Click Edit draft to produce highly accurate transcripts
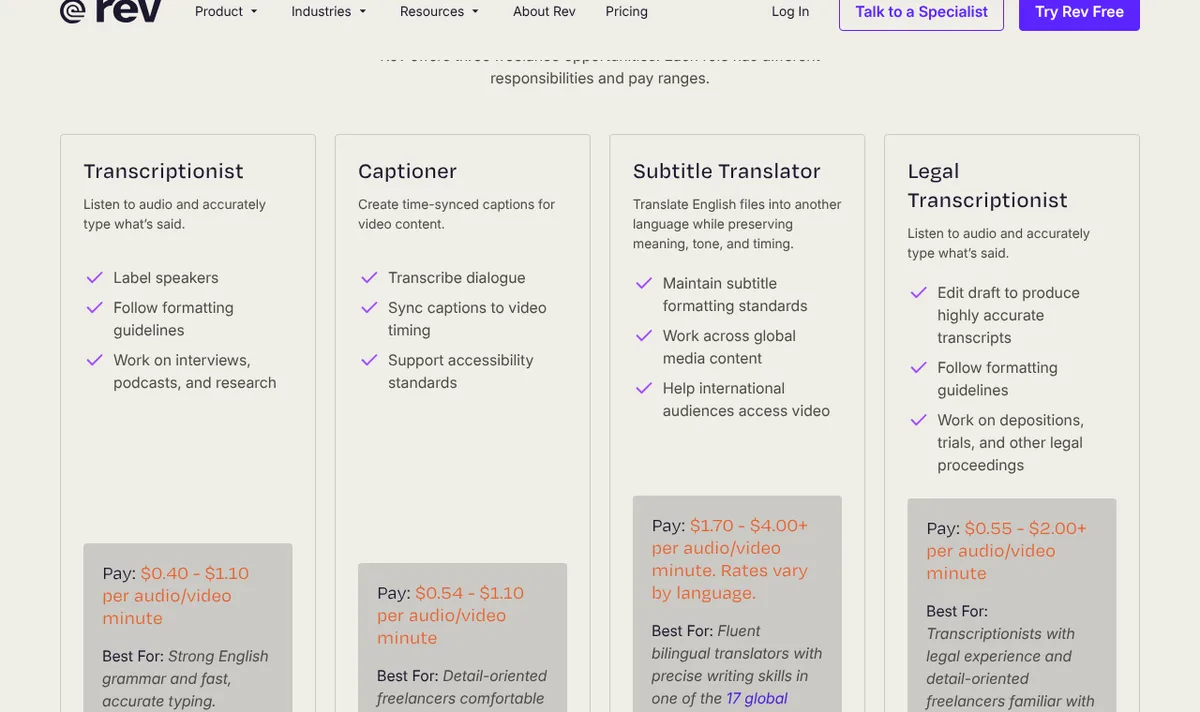This screenshot has width=1200, height=712. (1008, 315)
